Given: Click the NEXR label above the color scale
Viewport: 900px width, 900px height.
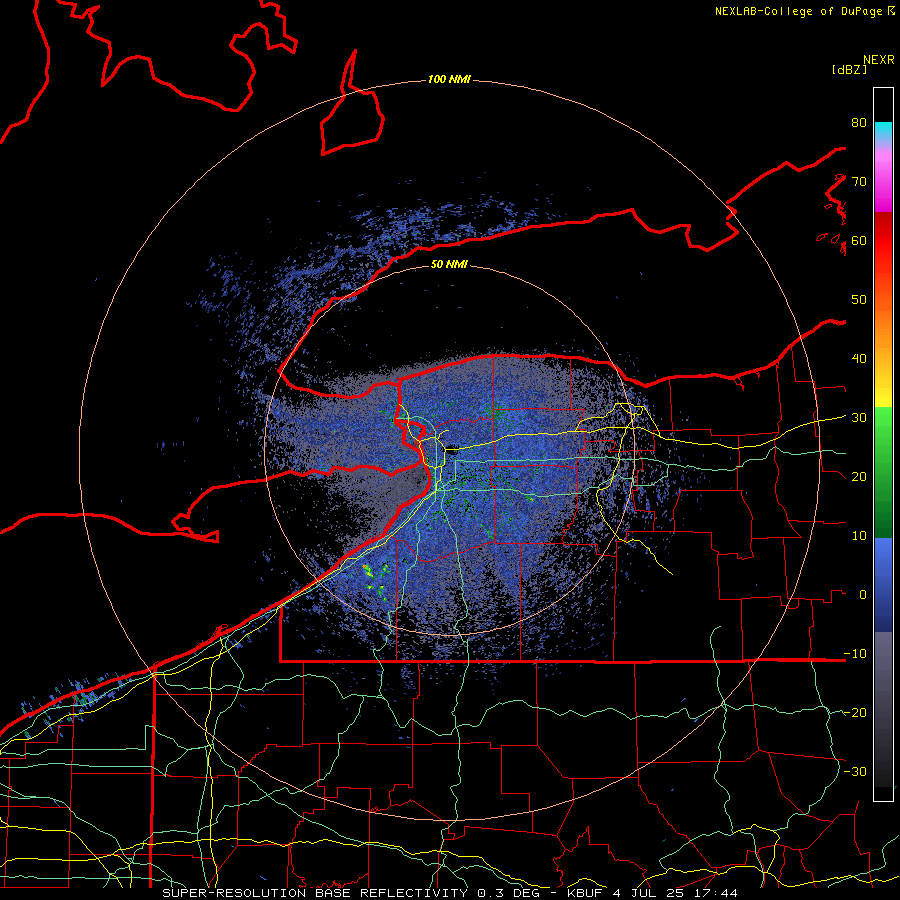Looking at the screenshot, I should pyautogui.click(x=879, y=60).
